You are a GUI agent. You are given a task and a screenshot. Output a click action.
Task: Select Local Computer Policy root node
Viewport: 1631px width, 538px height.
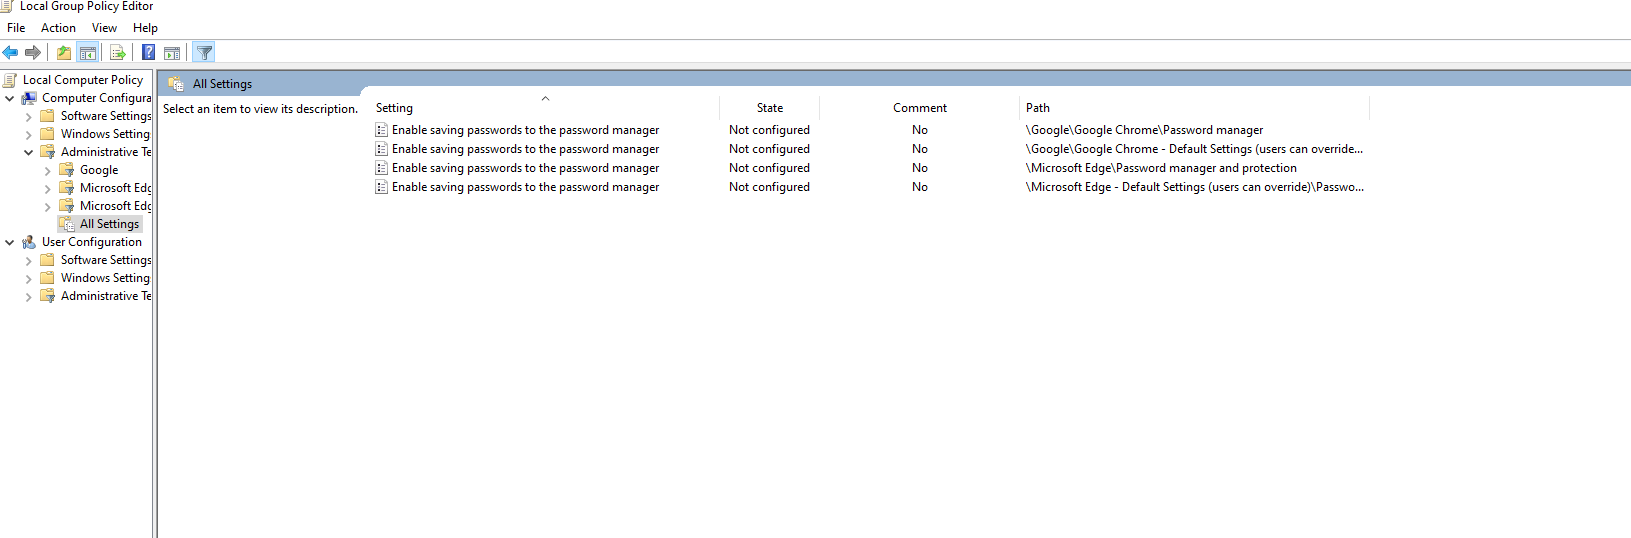(x=83, y=80)
